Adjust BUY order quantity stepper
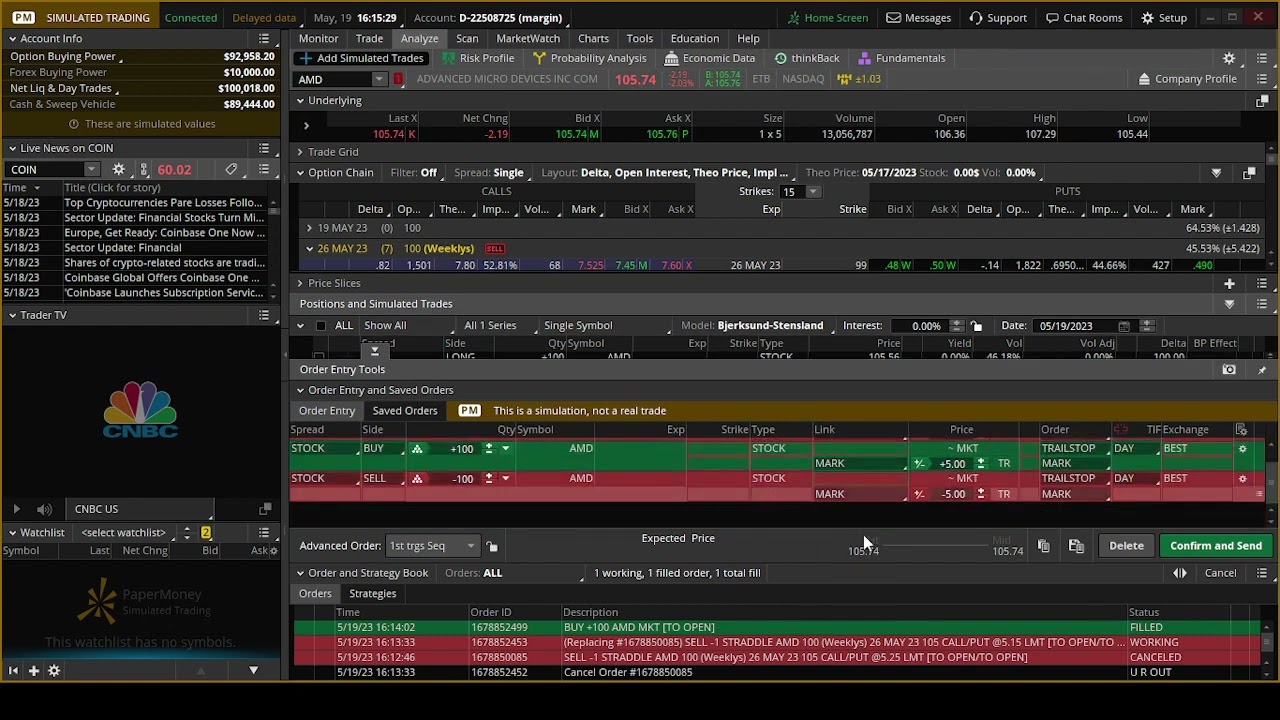The height and width of the screenshot is (720, 1280). click(x=489, y=449)
